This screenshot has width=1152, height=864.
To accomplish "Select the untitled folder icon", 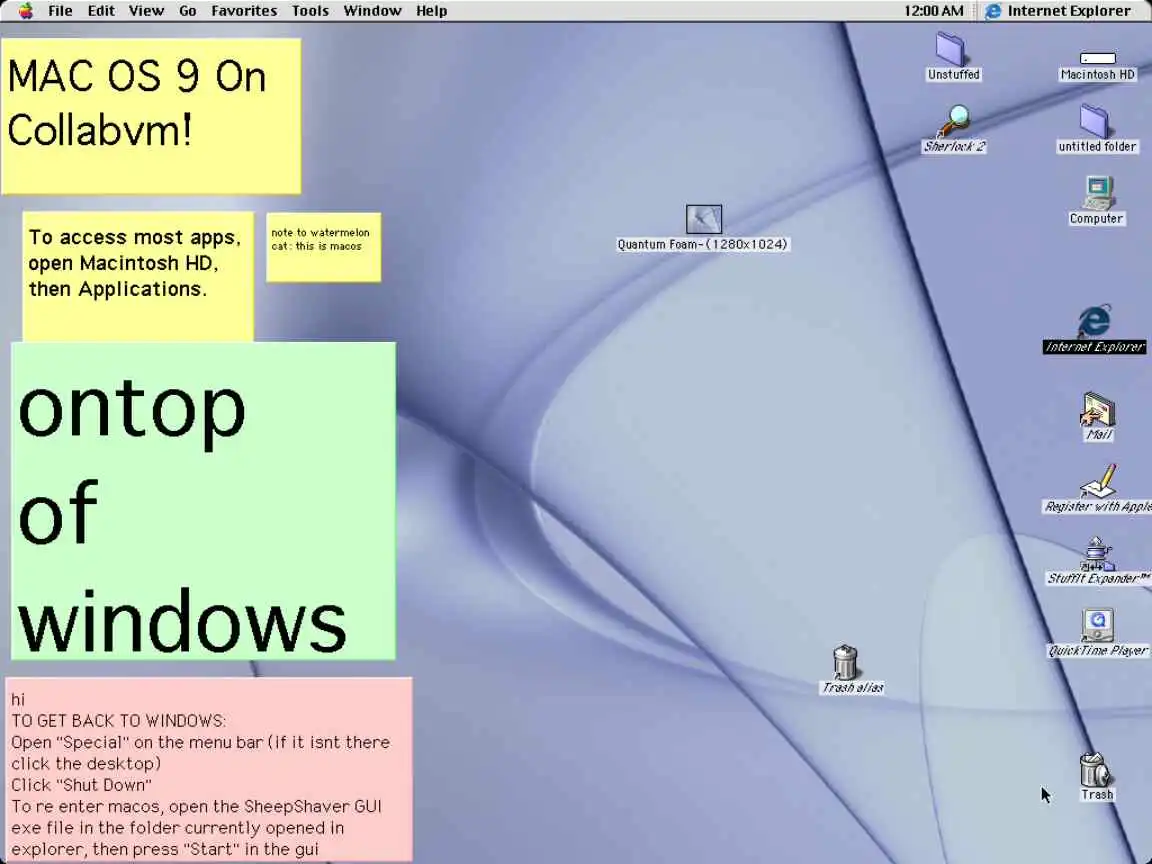I will coord(1095,120).
